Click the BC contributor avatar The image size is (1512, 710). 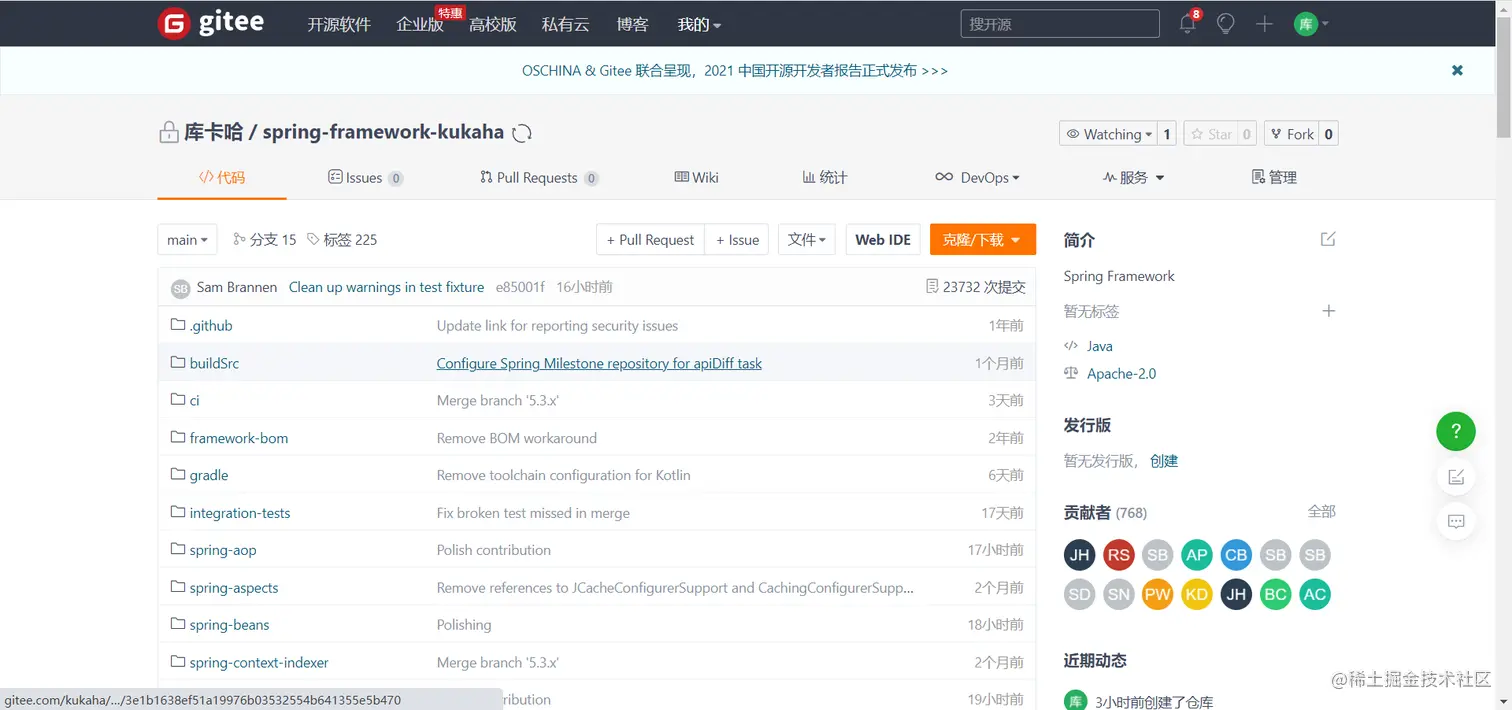[1275, 595]
